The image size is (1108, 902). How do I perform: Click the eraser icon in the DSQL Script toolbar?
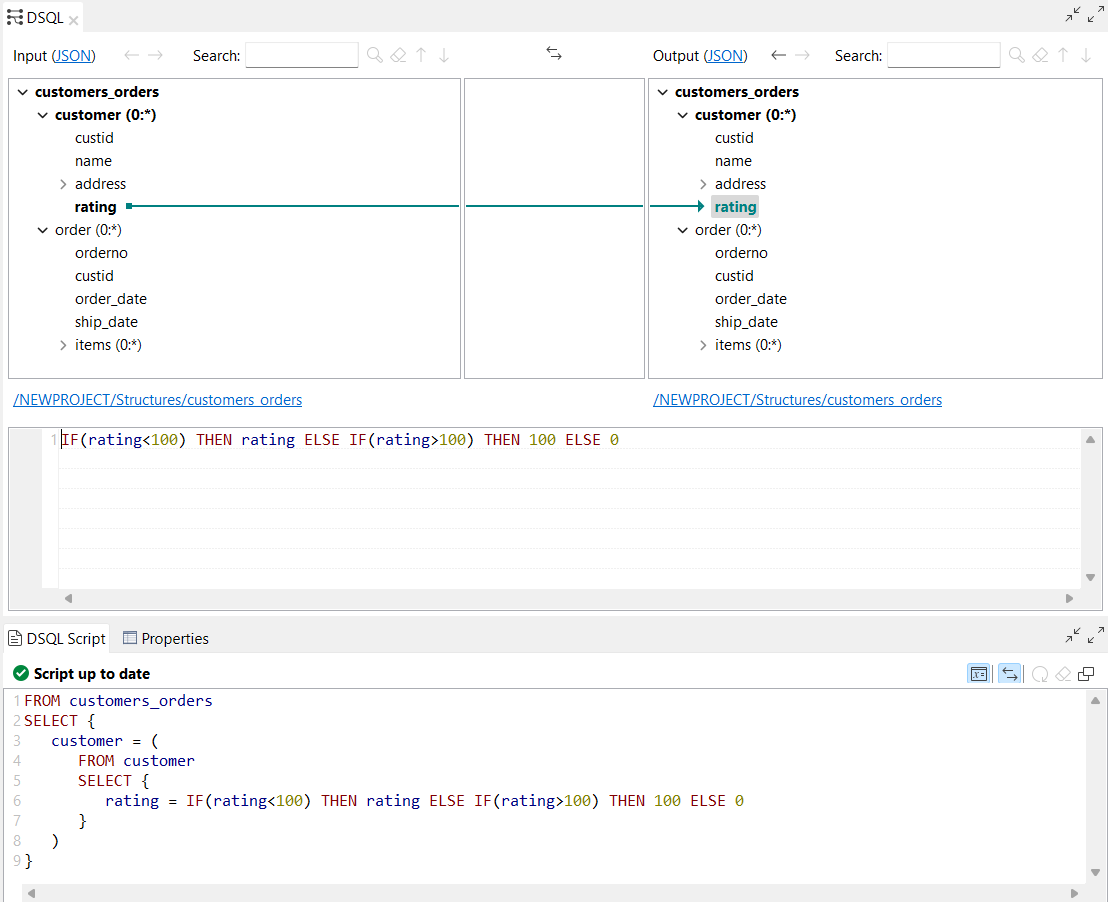pos(1063,674)
